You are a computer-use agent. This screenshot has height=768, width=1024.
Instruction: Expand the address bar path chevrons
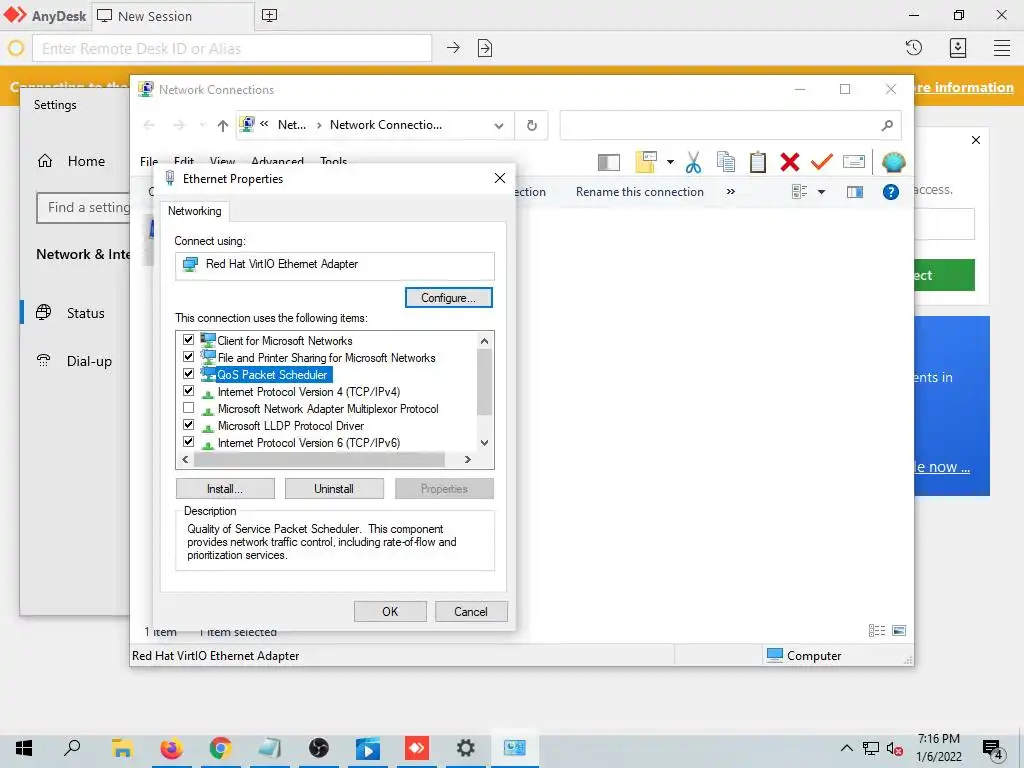(x=264, y=124)
